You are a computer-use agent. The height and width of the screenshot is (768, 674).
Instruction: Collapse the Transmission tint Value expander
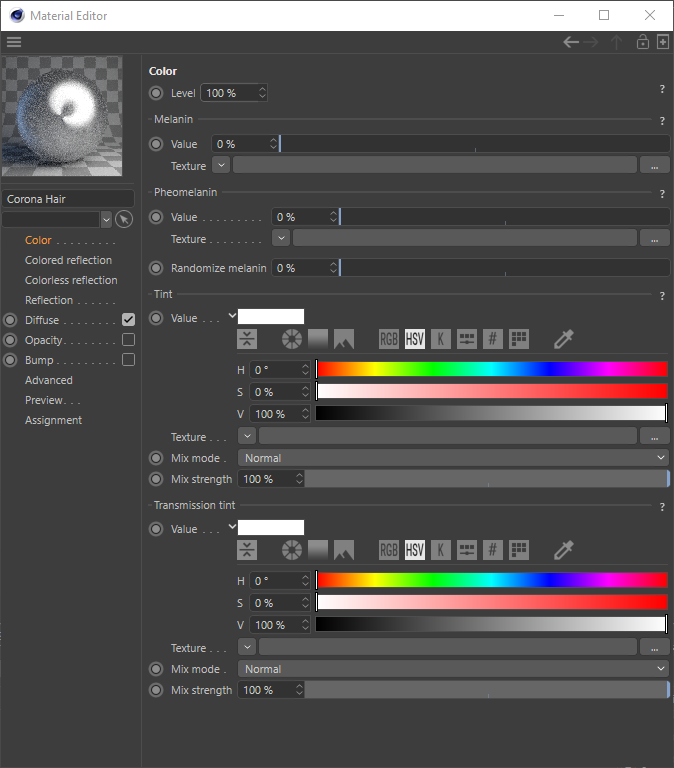tap(233, 527)
